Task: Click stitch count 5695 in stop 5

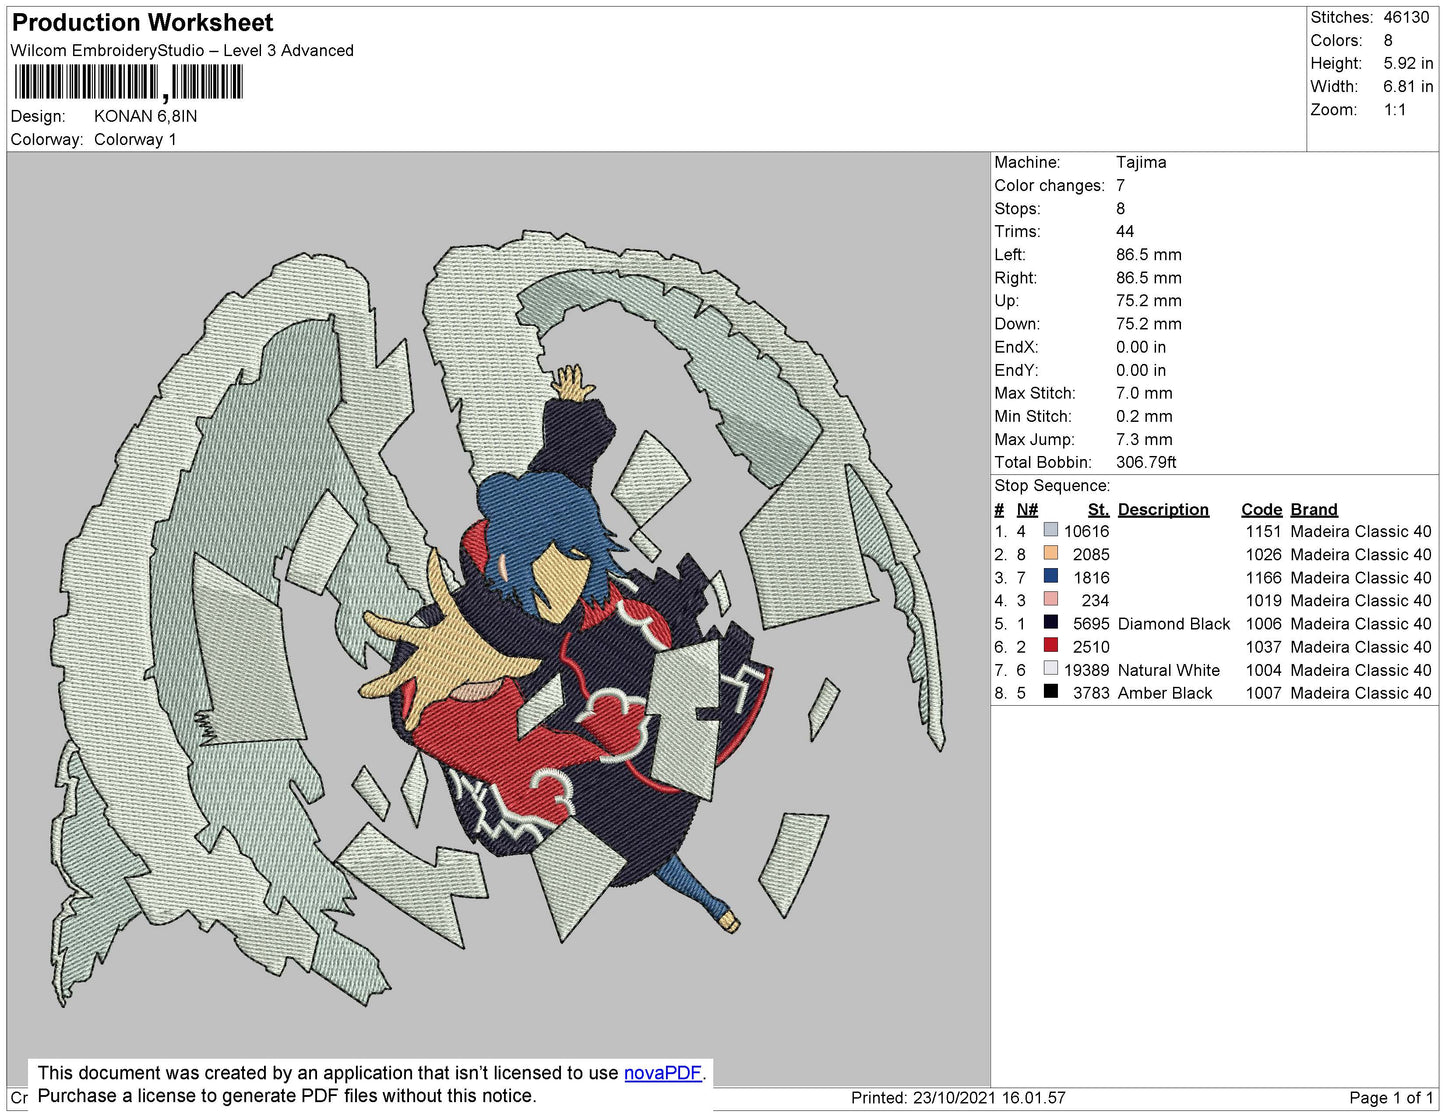Action: (1091, 624)
